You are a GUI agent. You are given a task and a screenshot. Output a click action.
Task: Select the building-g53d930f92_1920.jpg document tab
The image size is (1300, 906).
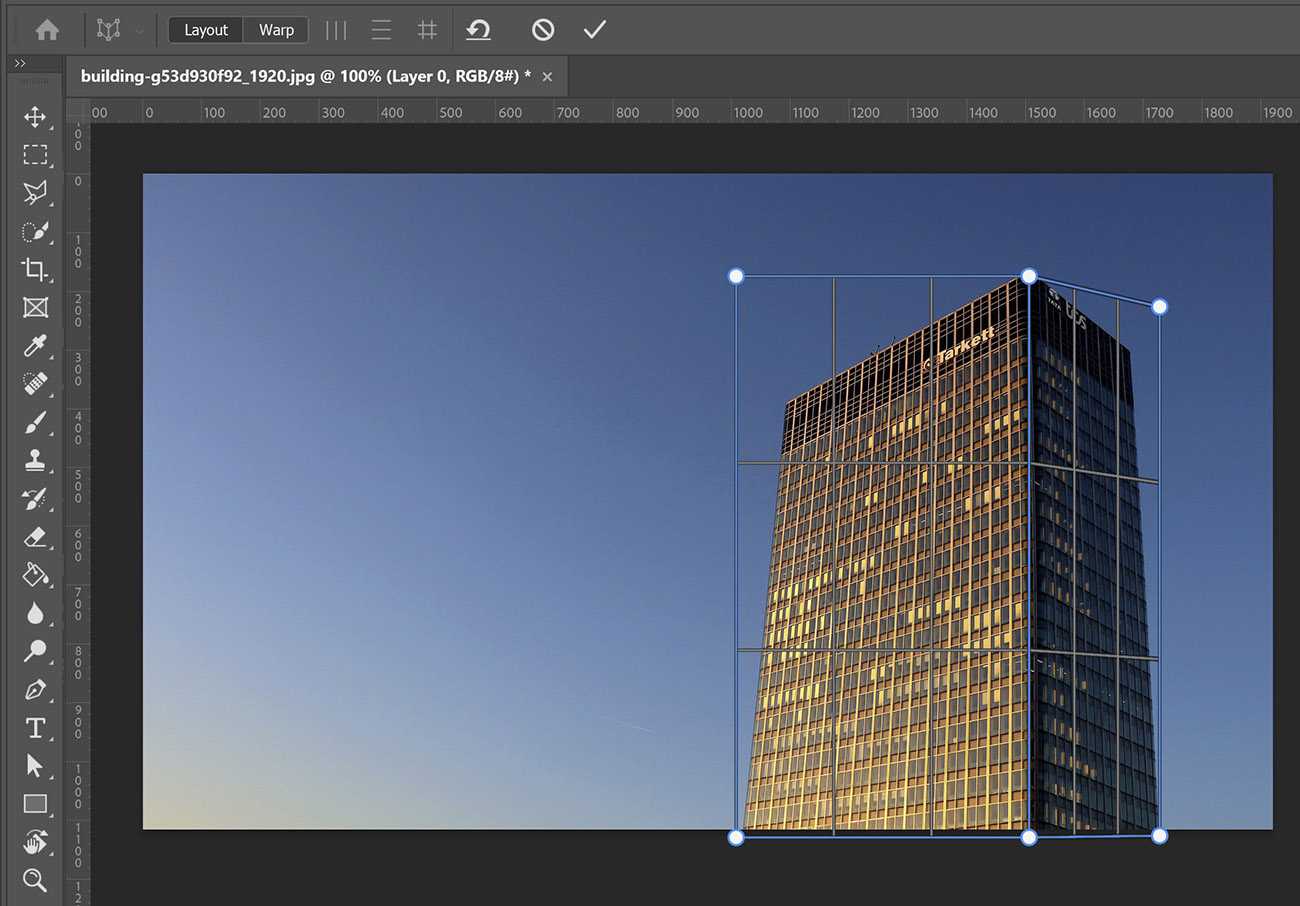300,76
